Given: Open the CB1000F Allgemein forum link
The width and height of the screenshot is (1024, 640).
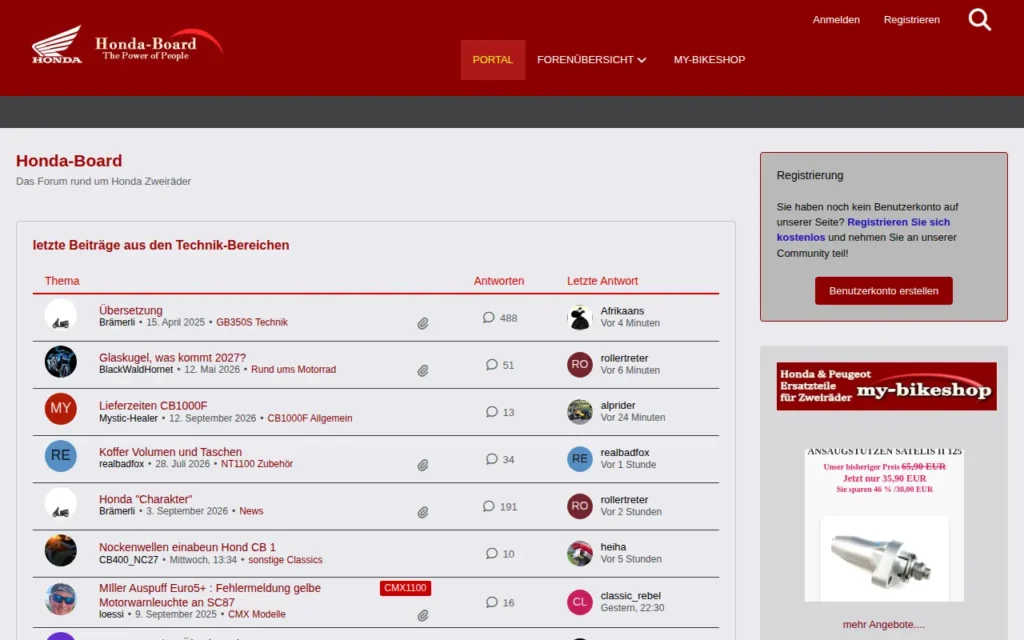Looking at the screenshot, I should [x=310, y=418].
